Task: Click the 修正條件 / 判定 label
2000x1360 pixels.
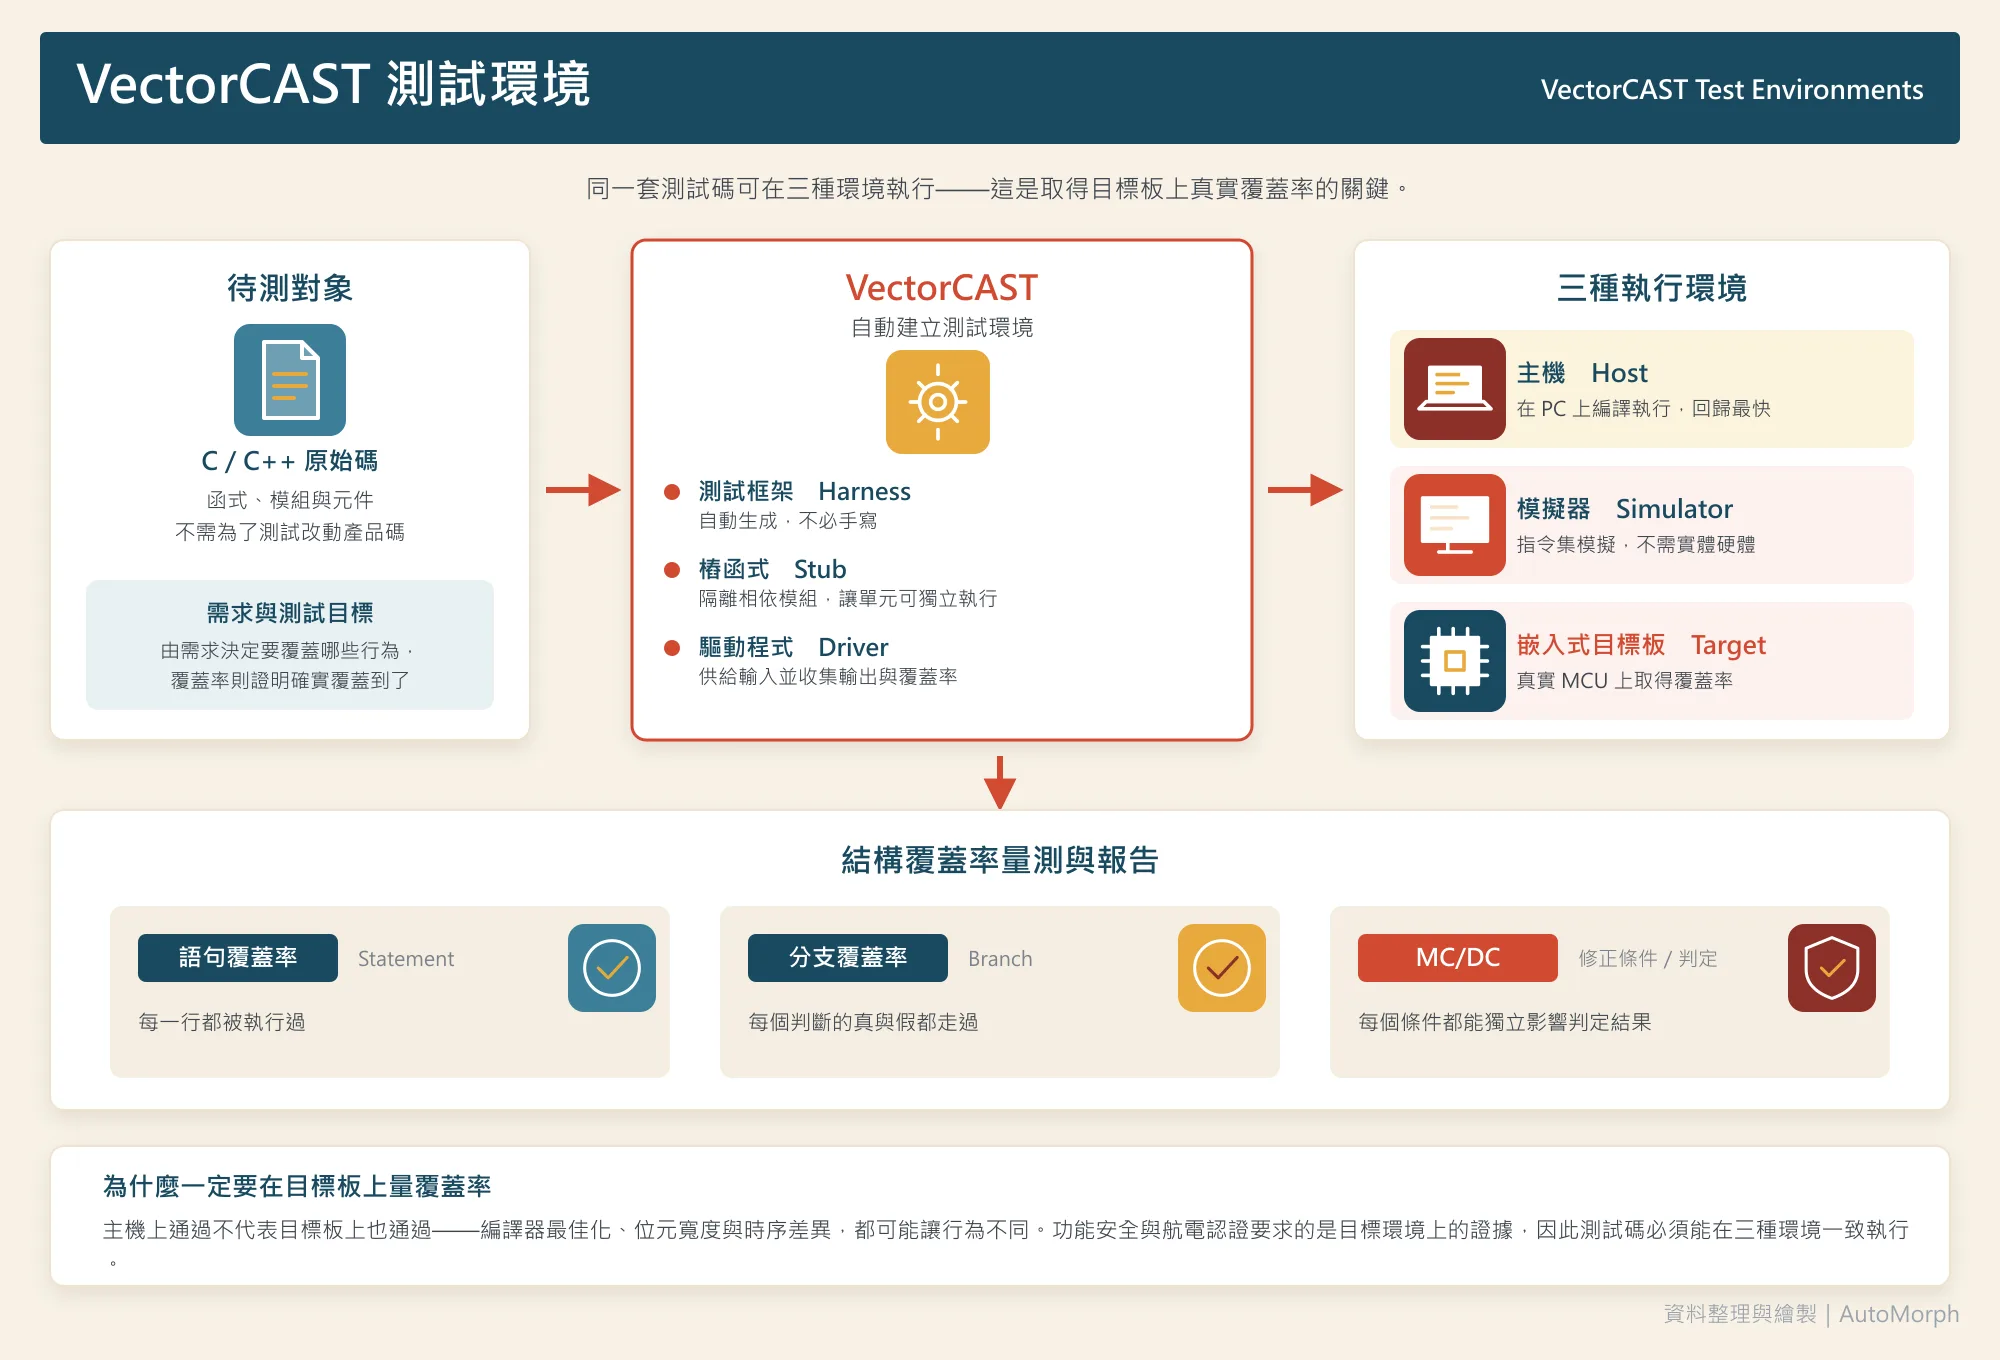Action: tap(1648, 958)
